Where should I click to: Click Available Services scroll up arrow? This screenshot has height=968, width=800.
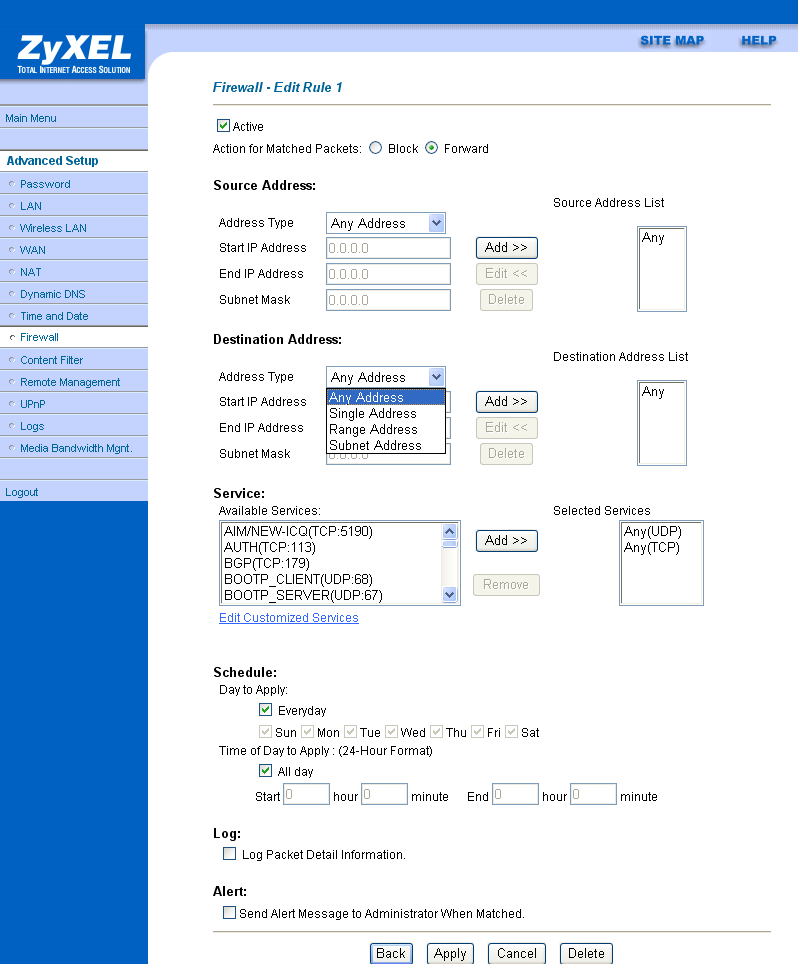point(450,531)
